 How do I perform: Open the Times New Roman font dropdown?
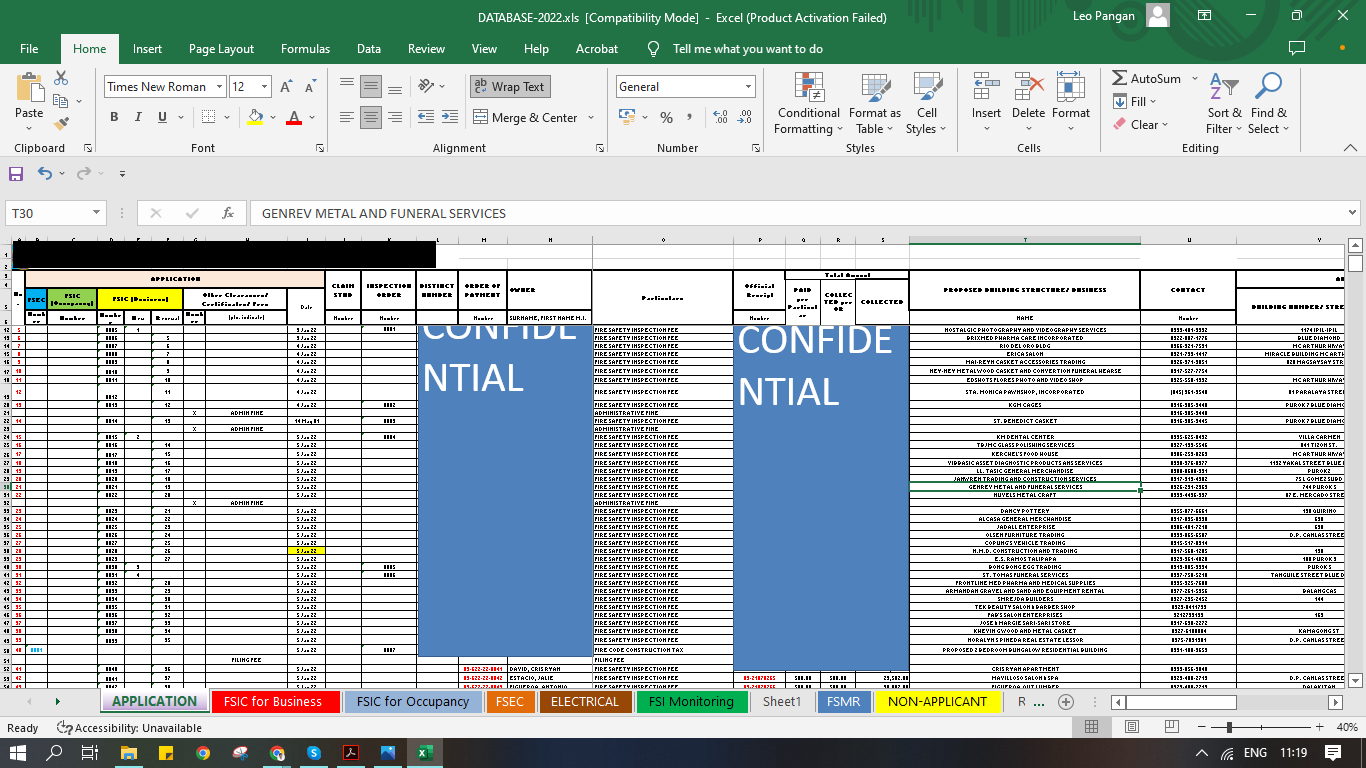coord(219,87)
